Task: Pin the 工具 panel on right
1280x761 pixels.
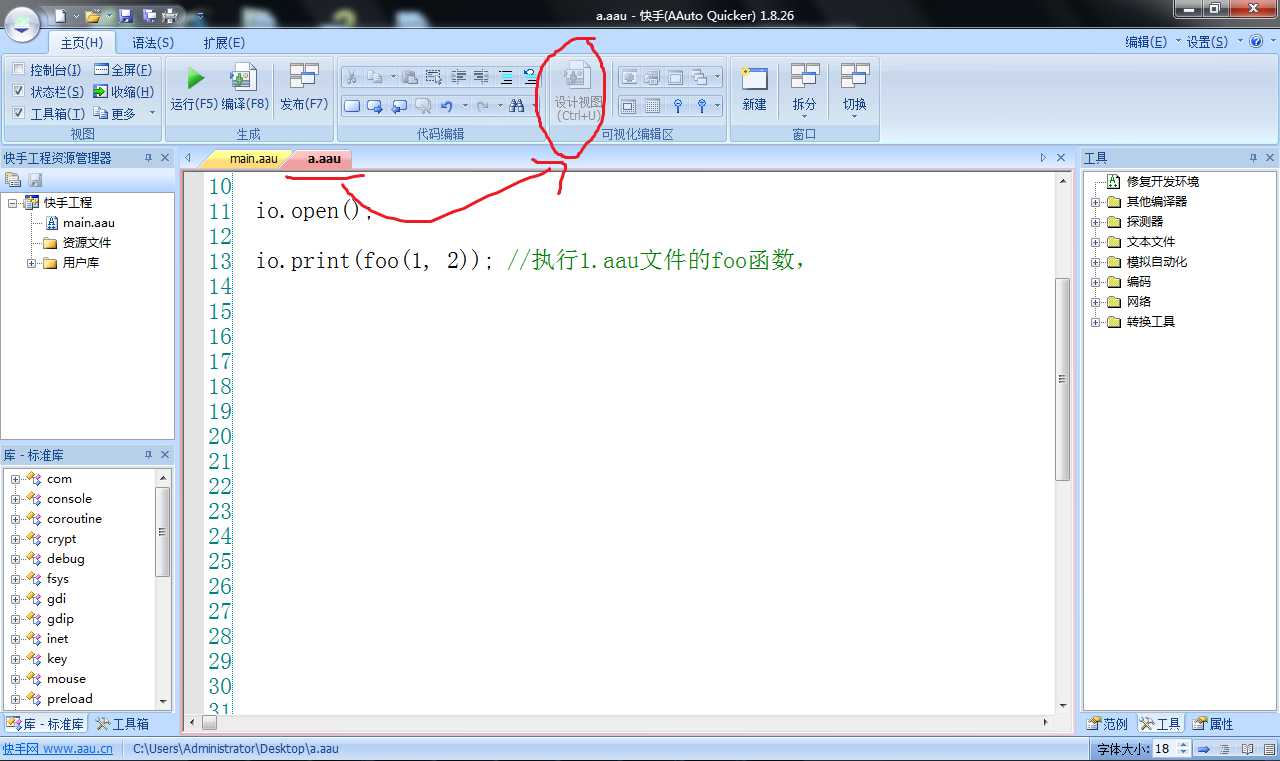Action: pyautogui.click(x=1253, y=158)
